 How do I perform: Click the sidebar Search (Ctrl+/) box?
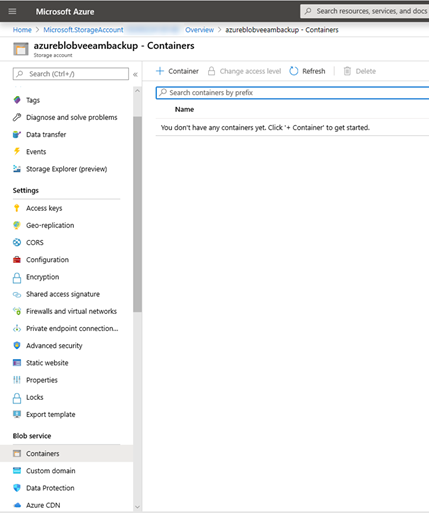[x=71, y=74]
